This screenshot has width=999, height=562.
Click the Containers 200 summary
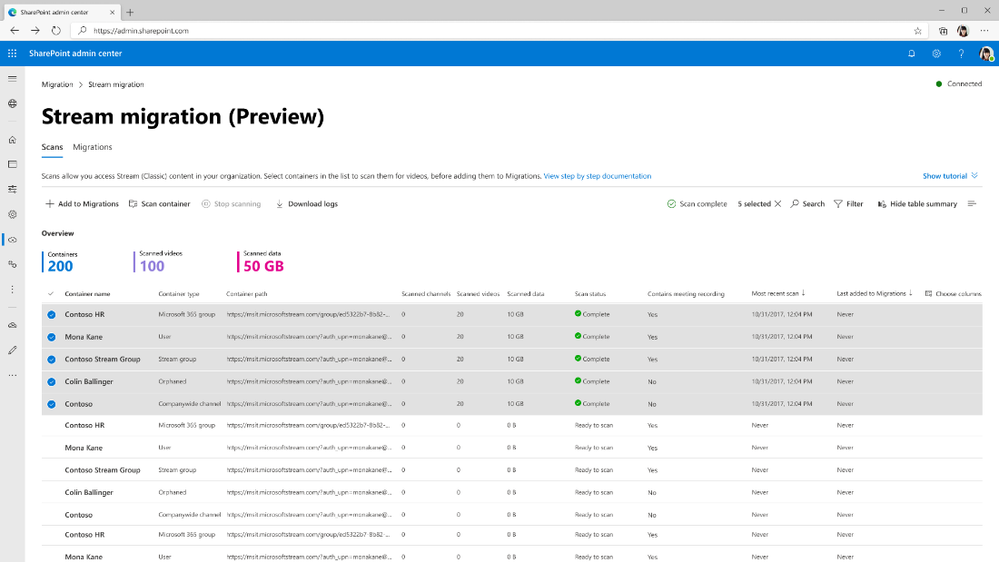point(61,262)
